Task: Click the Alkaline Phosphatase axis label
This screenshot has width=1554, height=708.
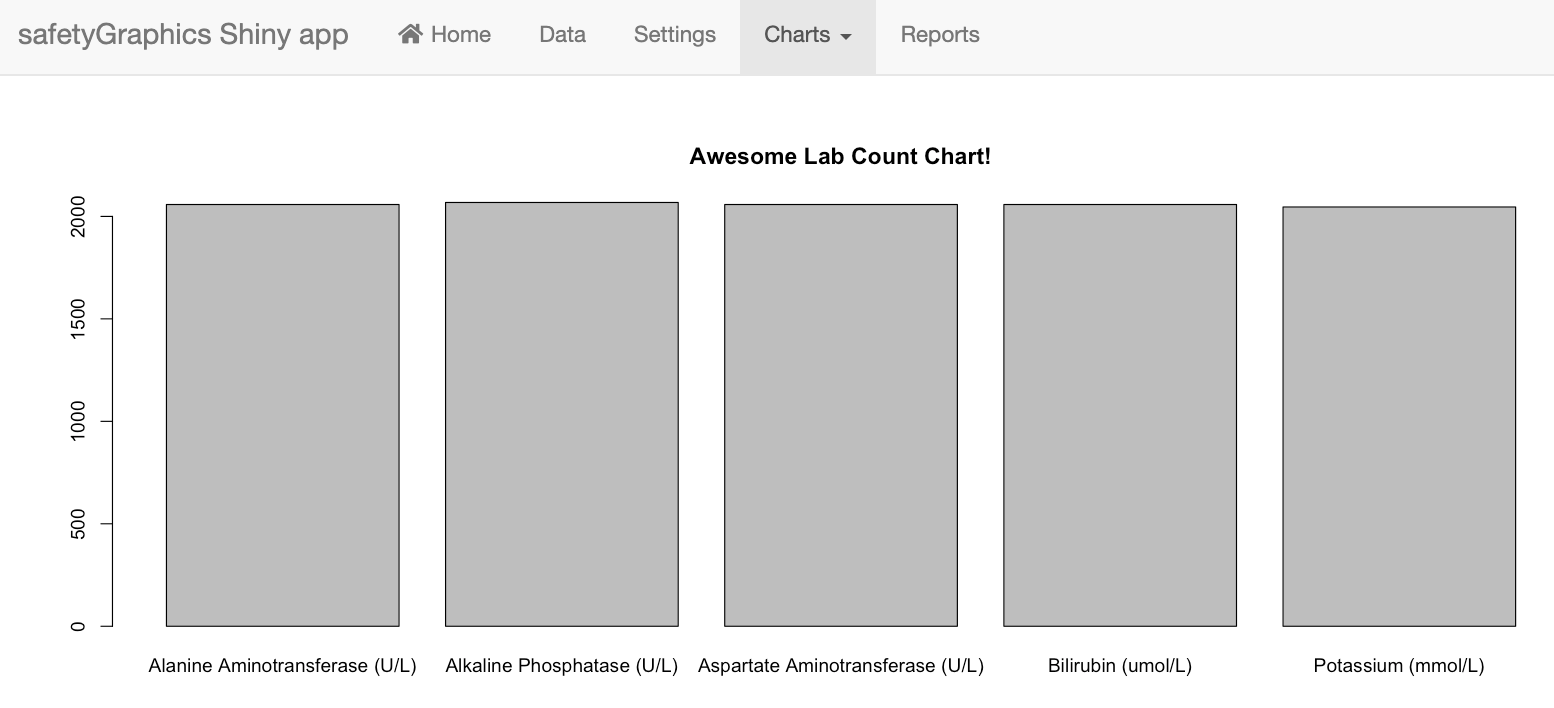Action: click(561, 665)
